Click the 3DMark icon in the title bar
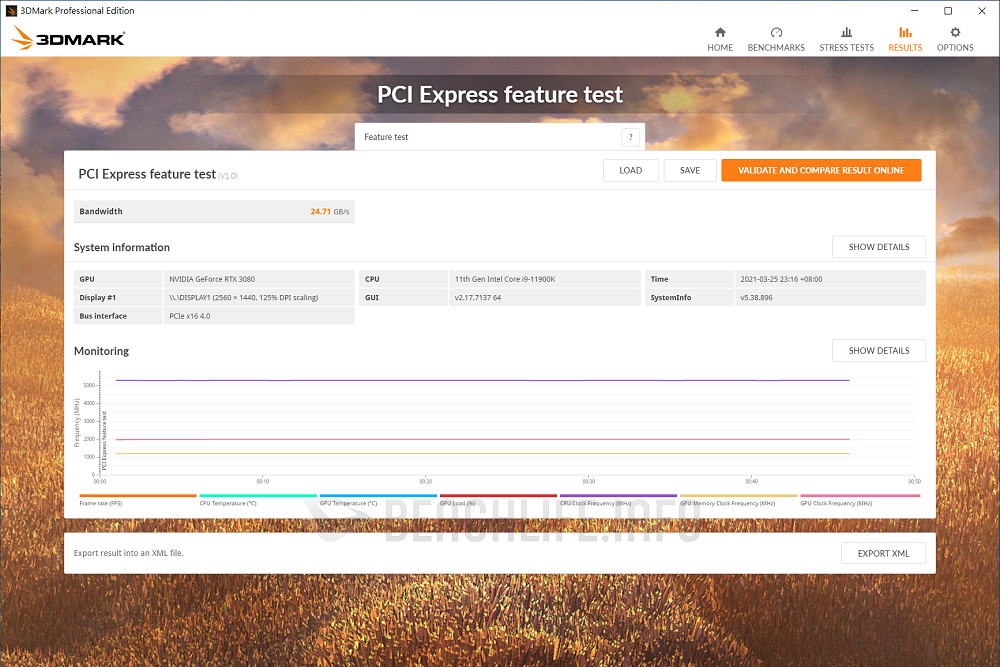Image resolution: width=1000 pixels, height=667 pixels. tap(10, 10)
